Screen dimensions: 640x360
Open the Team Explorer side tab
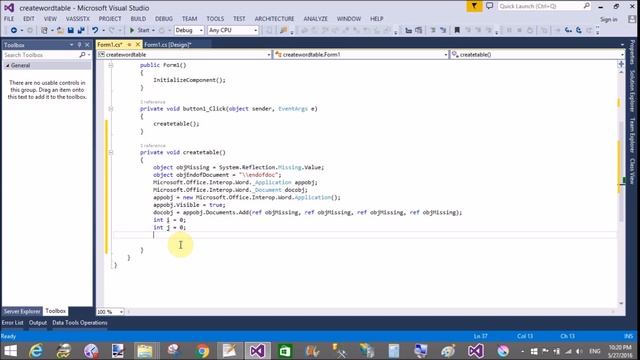pyautogui.click(x=632, y=135)
